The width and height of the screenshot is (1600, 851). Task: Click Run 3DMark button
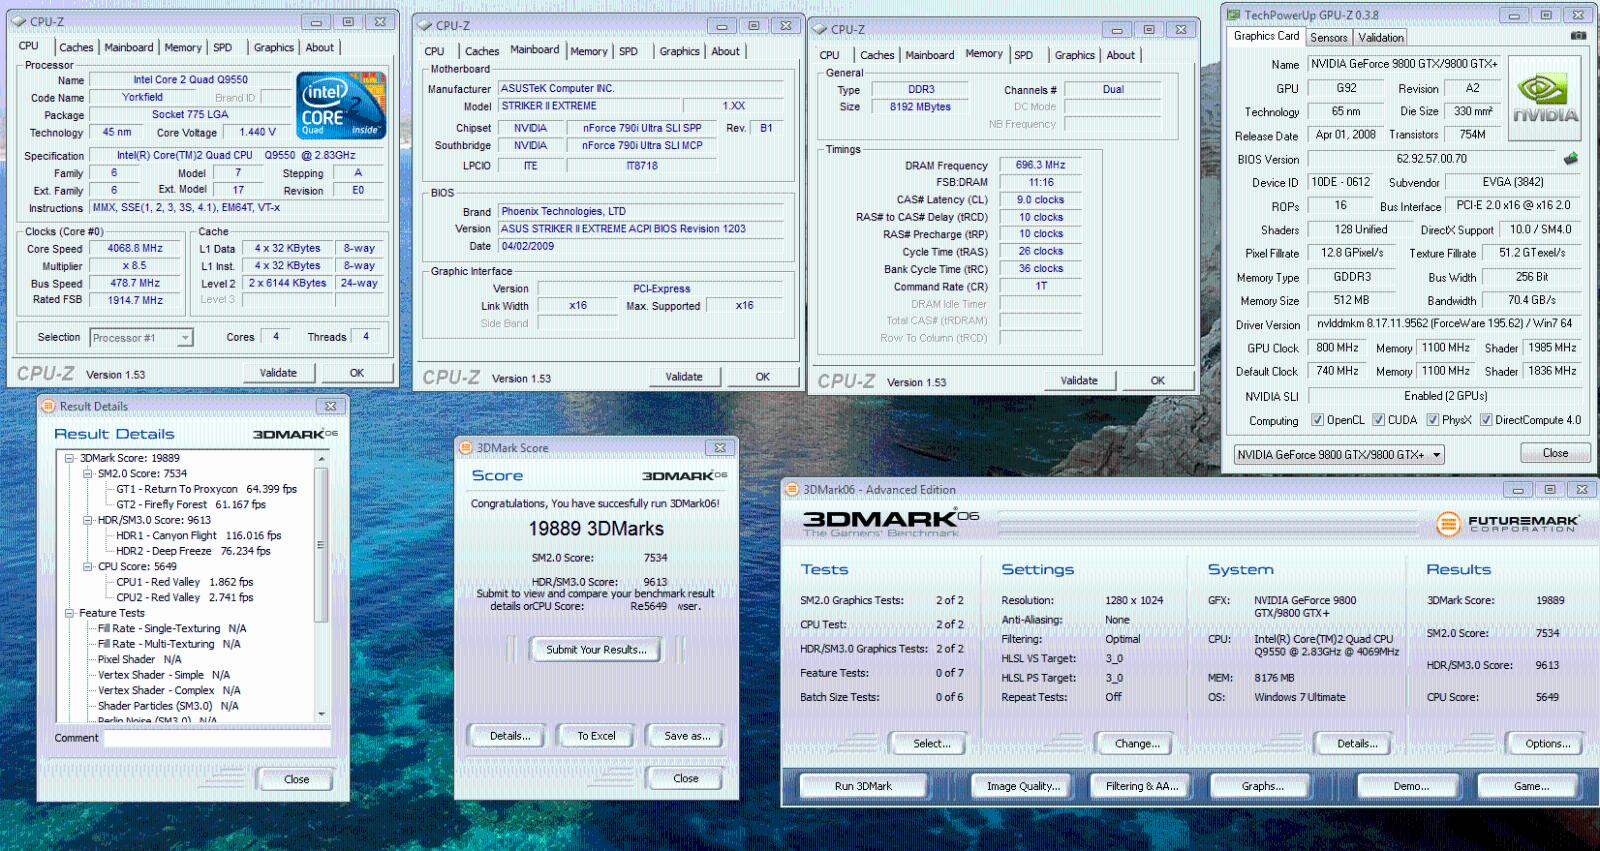coord(863,786)
